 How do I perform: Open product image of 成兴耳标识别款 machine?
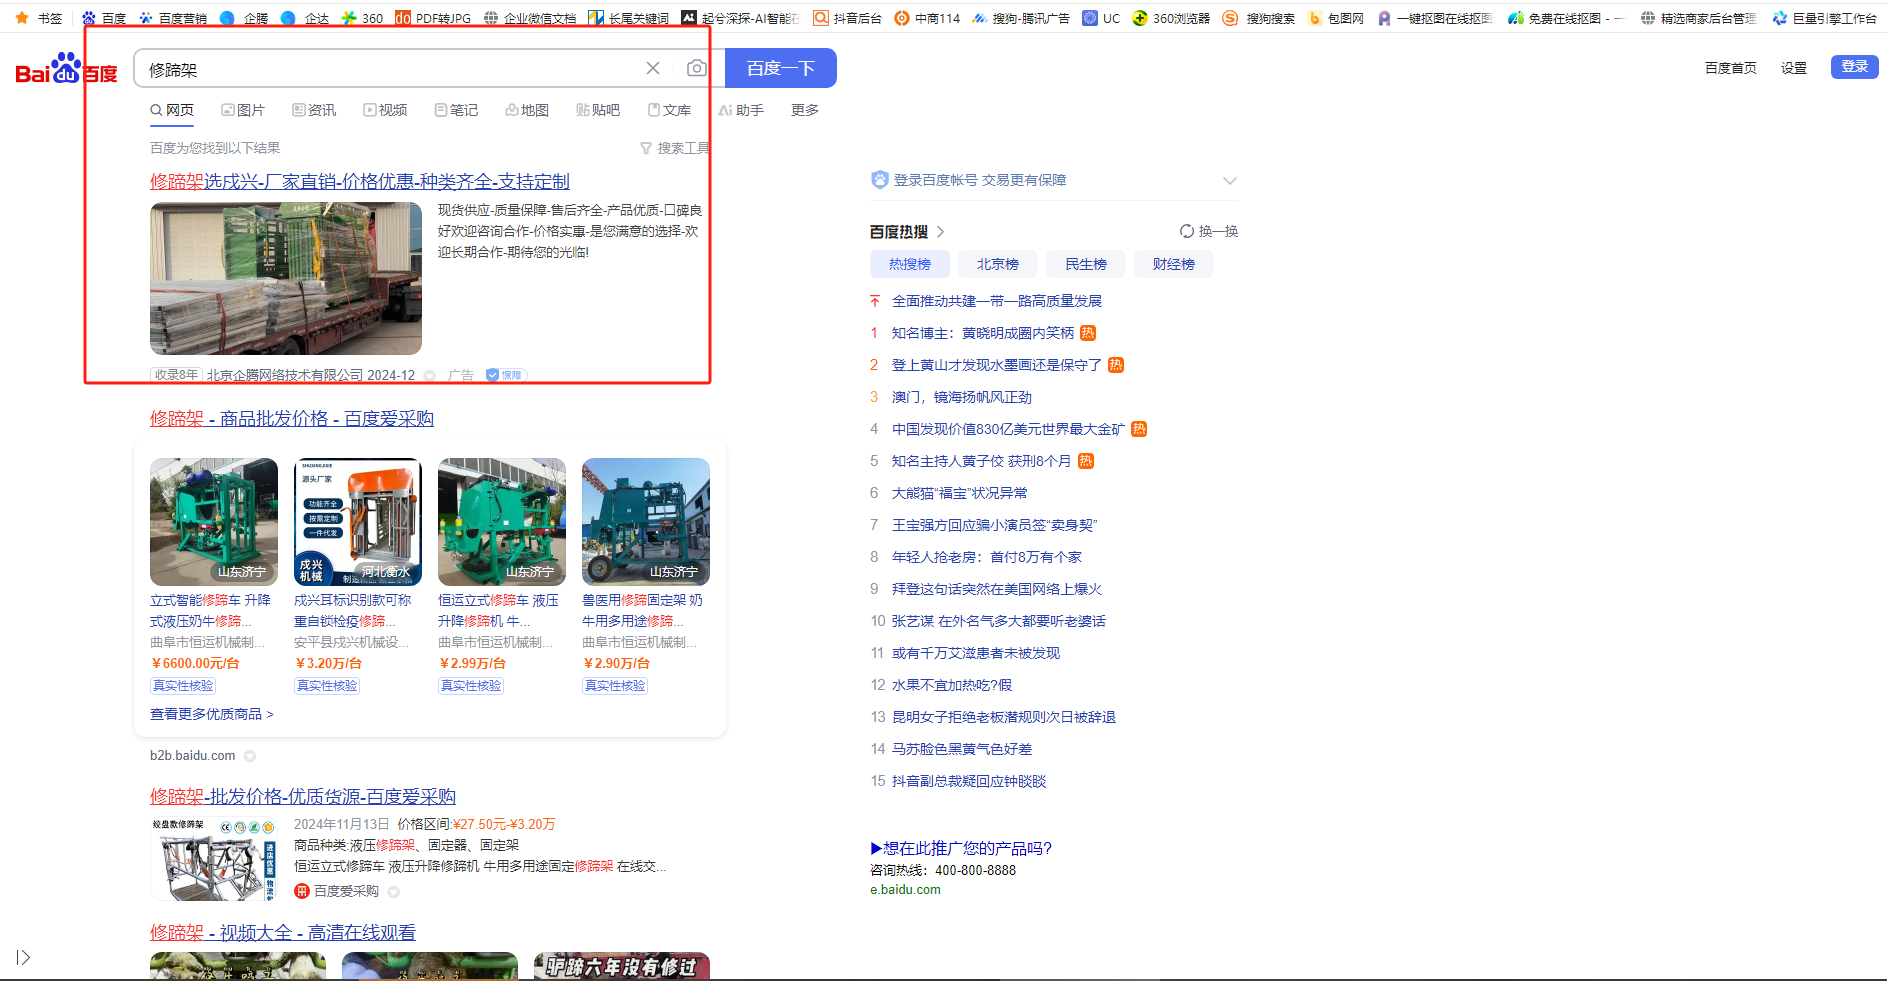(358, 522)
